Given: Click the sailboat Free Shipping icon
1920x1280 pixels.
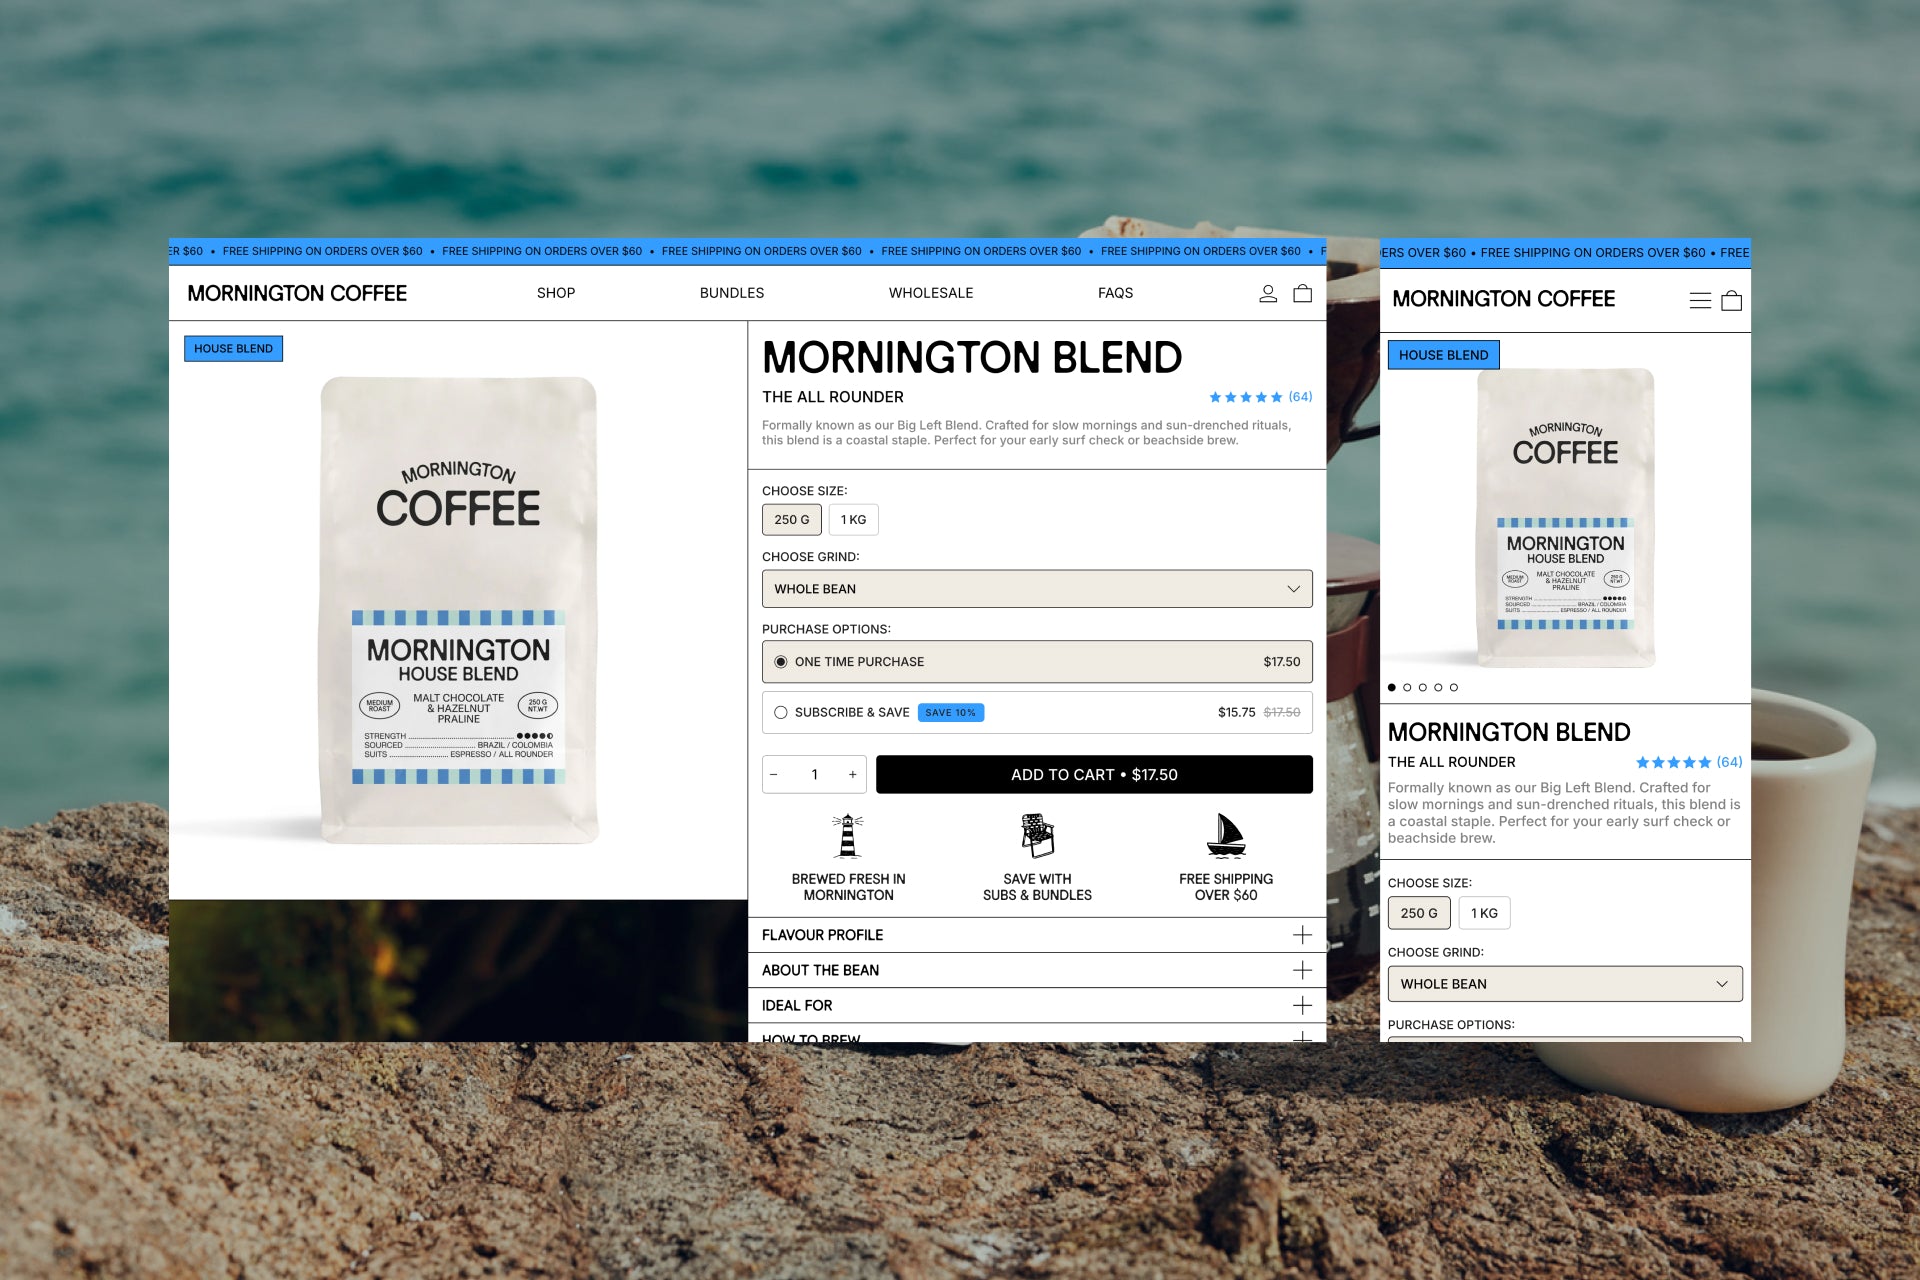Looking at the screenshot, I should click(1226, 836).
